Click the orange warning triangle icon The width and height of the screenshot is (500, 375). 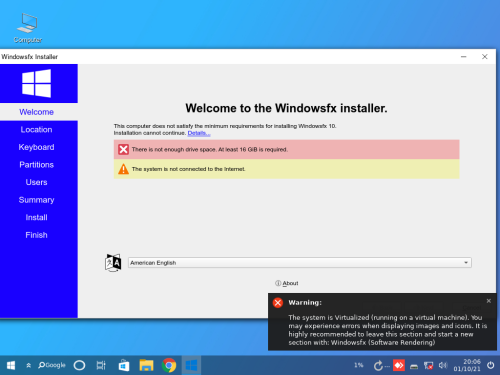coord(123,169)
